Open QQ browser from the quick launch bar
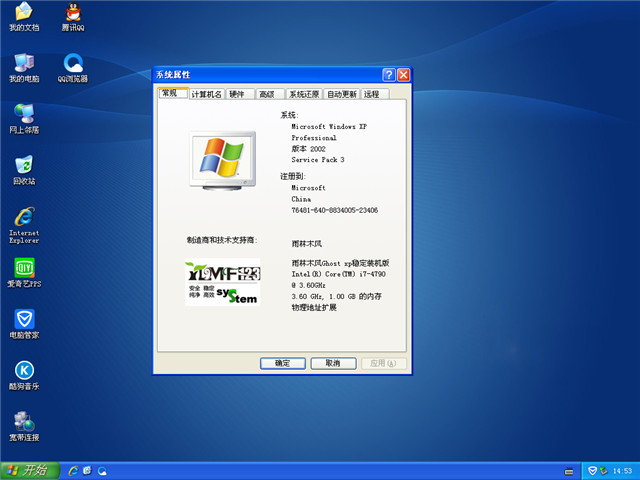Screen dimensions: 640x480 [x=102, y=471]
